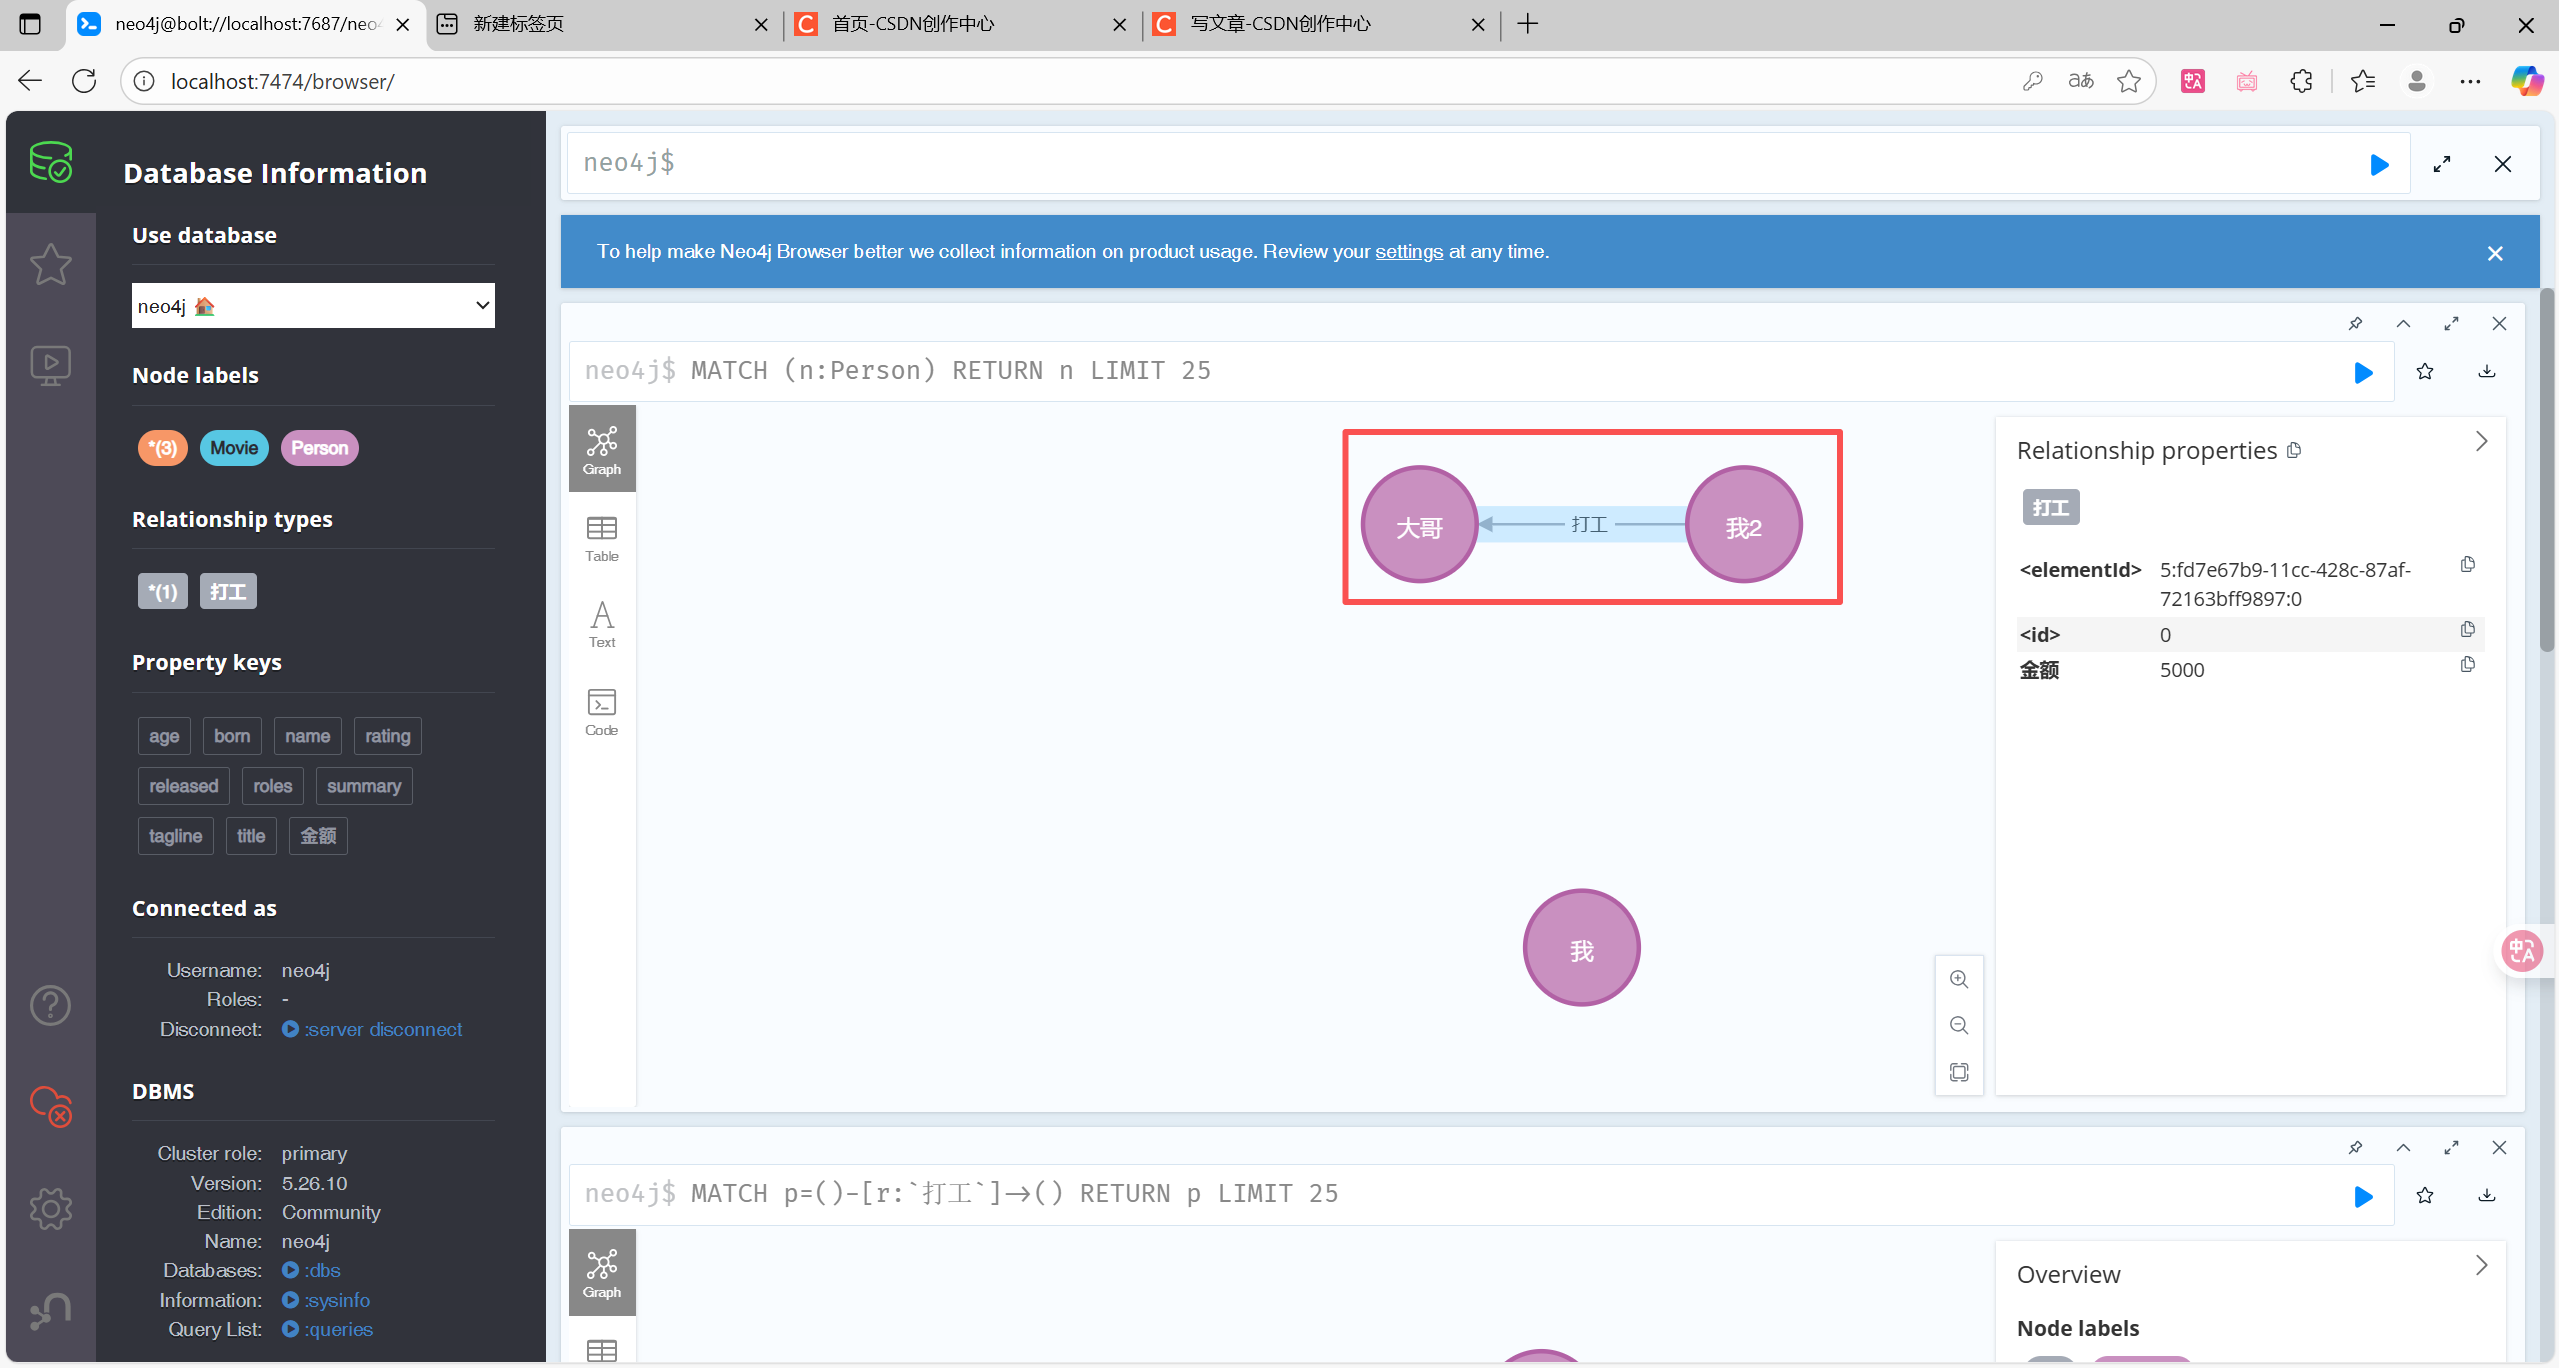
Task: Click zoom out on graph view
Action: click(x=1958, y=1026)
